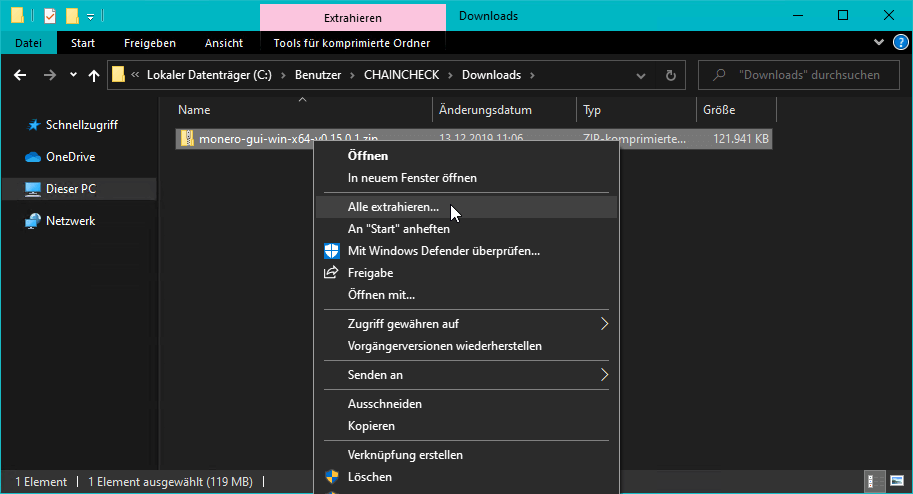Screen dimensions: 913x494
Task: Expand the chevron after Downloads in path
Action: tap(532, 75)
